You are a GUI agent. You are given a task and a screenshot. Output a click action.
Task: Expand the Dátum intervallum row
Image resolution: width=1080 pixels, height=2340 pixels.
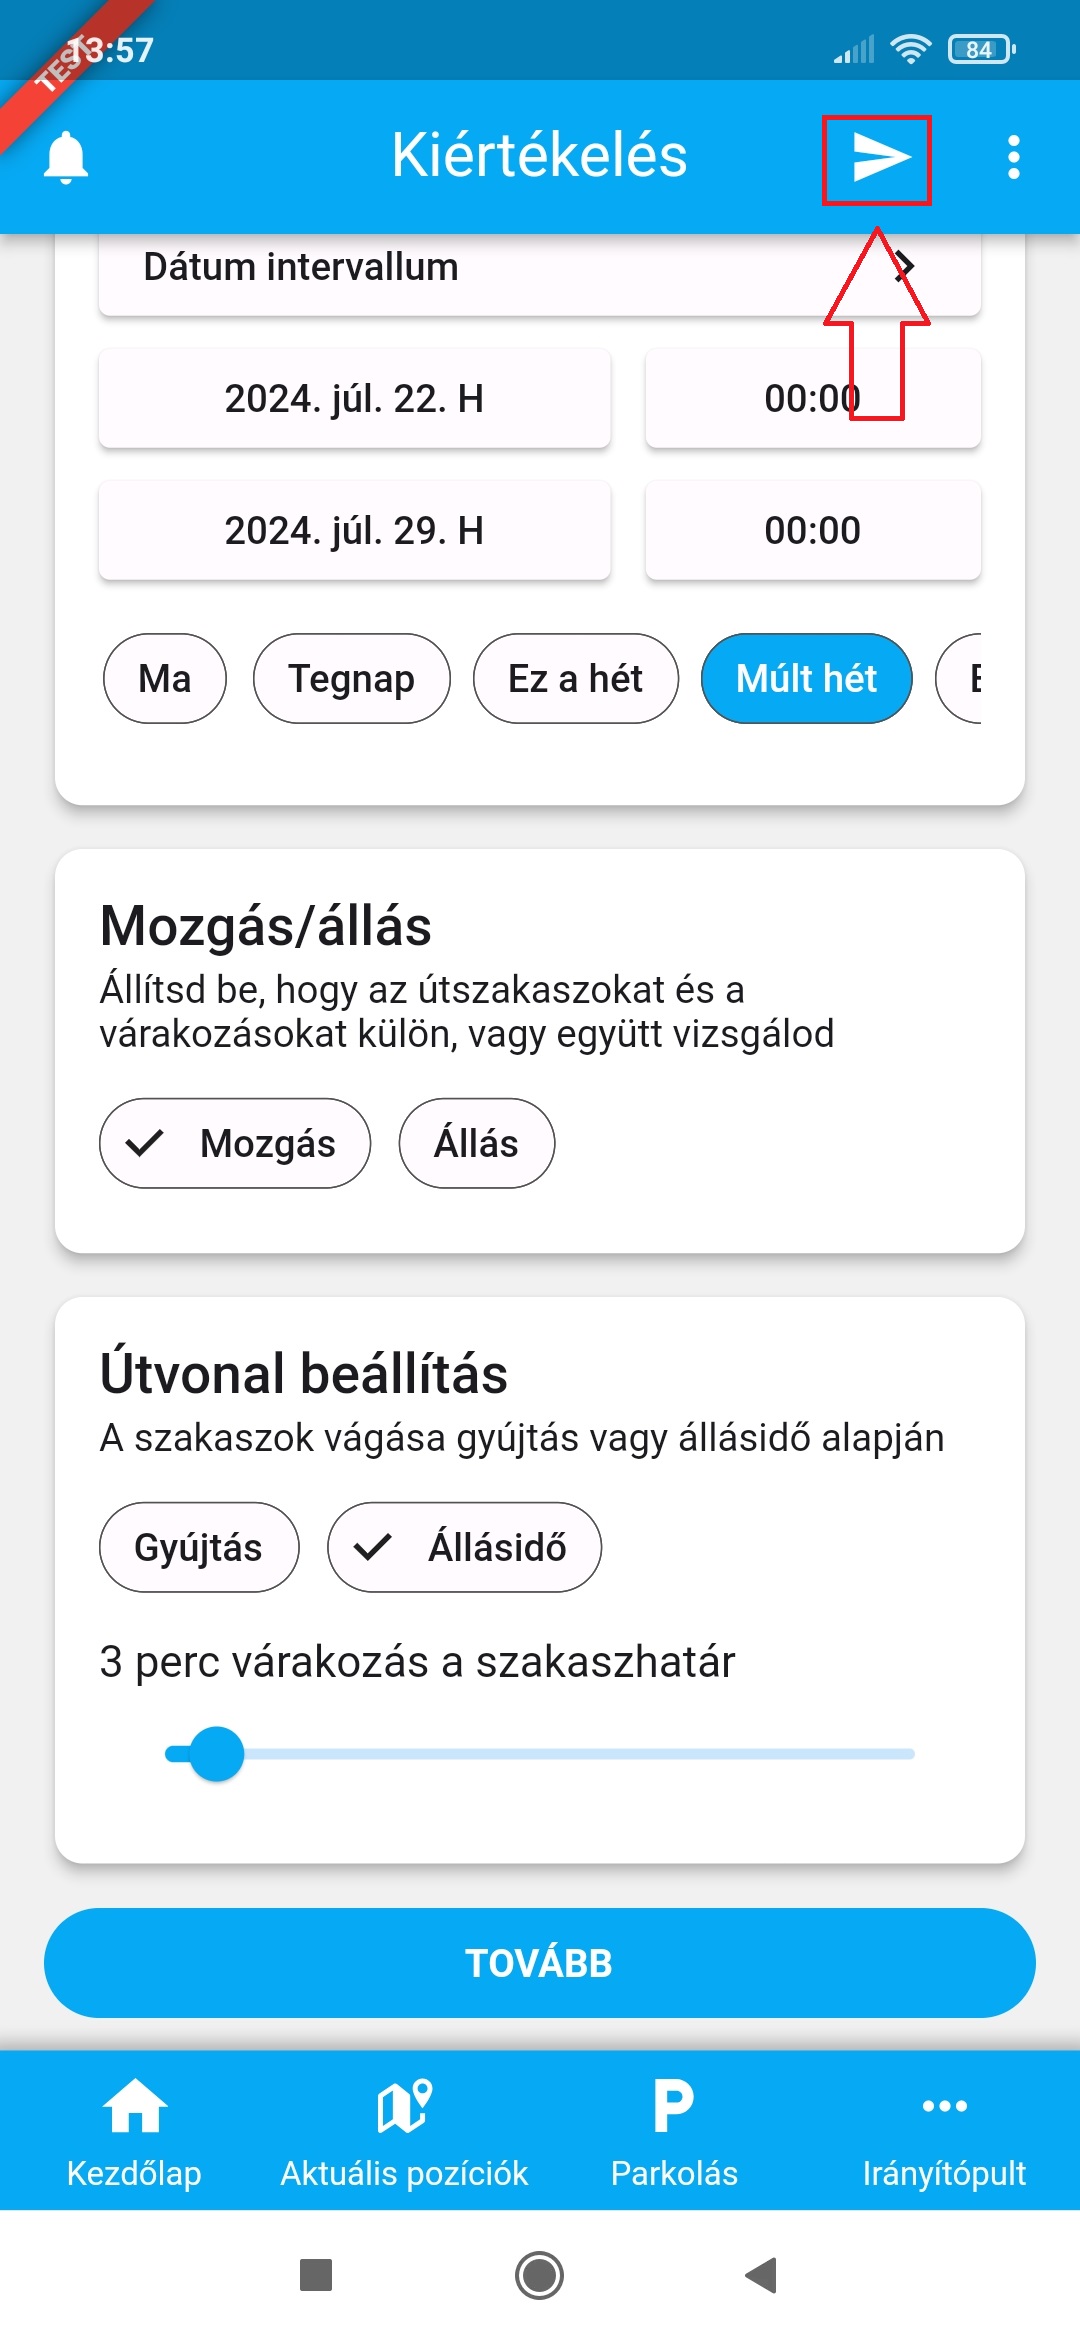click(540, 268)
